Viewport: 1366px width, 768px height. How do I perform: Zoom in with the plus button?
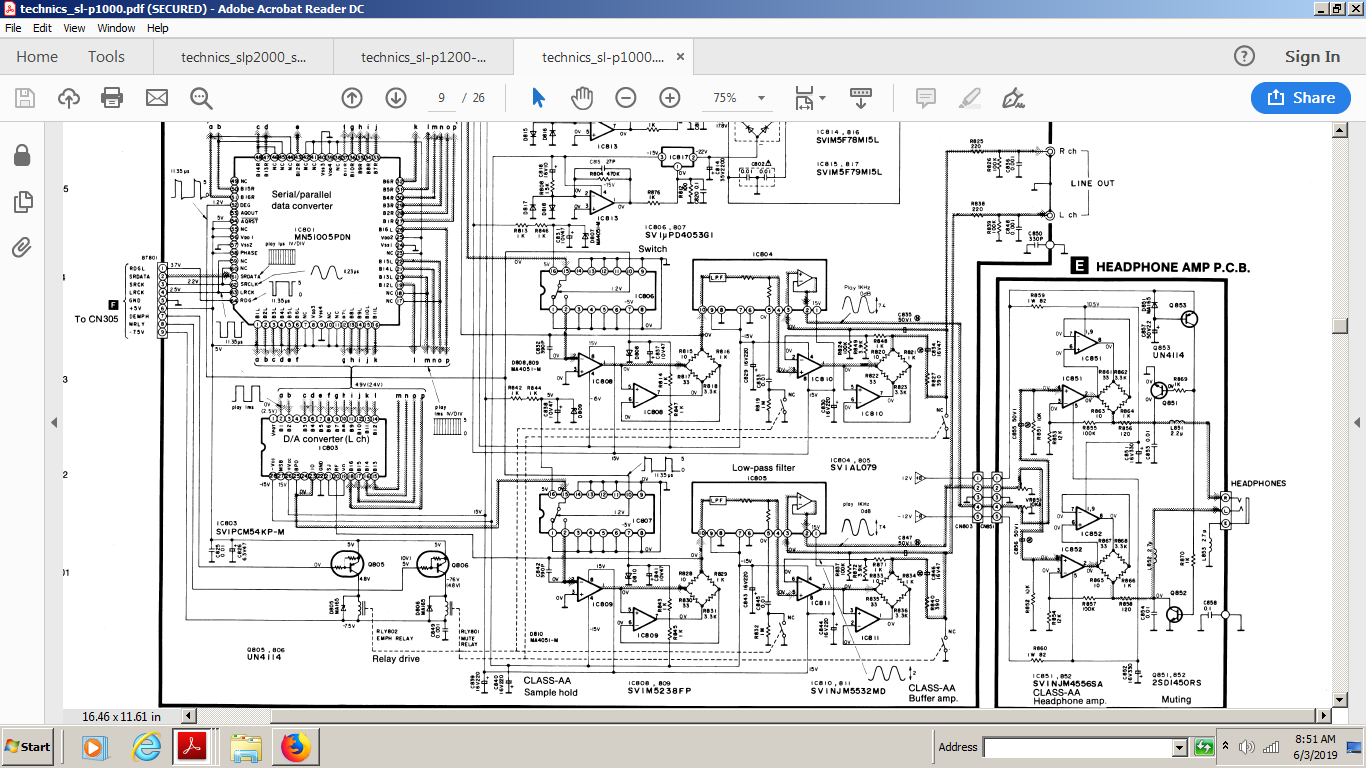[x=670, y=98]
